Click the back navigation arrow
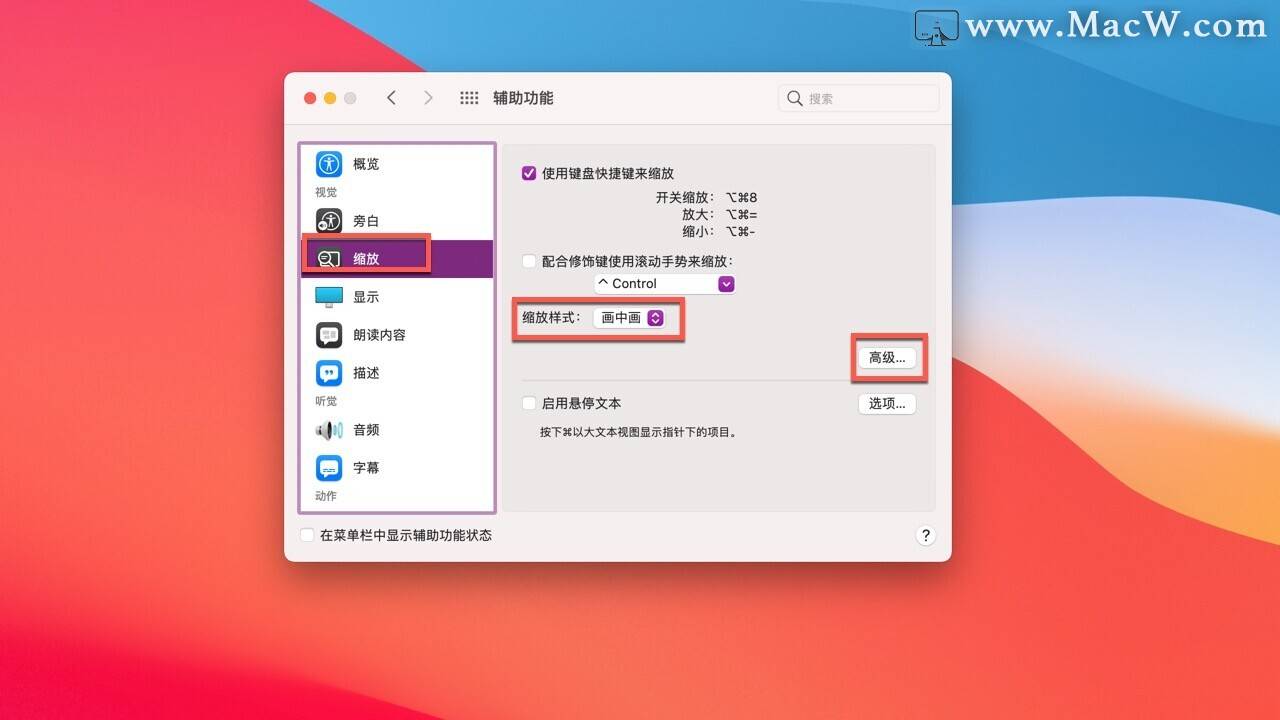Viewport: 1280px width, 720px height. [x=392, y=97]
